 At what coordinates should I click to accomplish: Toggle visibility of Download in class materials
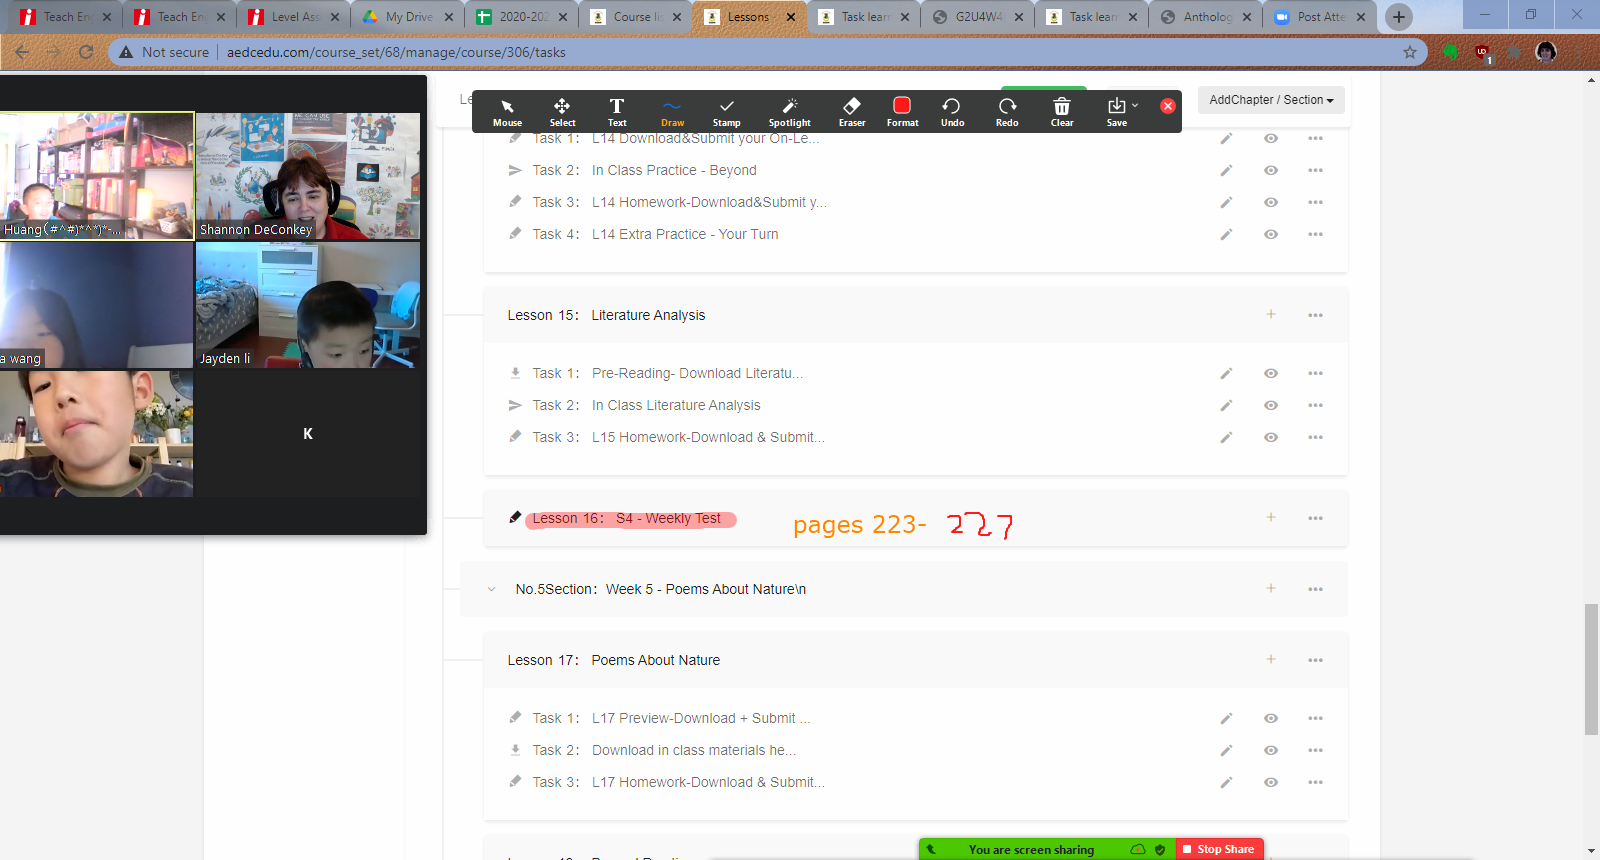(x=1271, y=751)
